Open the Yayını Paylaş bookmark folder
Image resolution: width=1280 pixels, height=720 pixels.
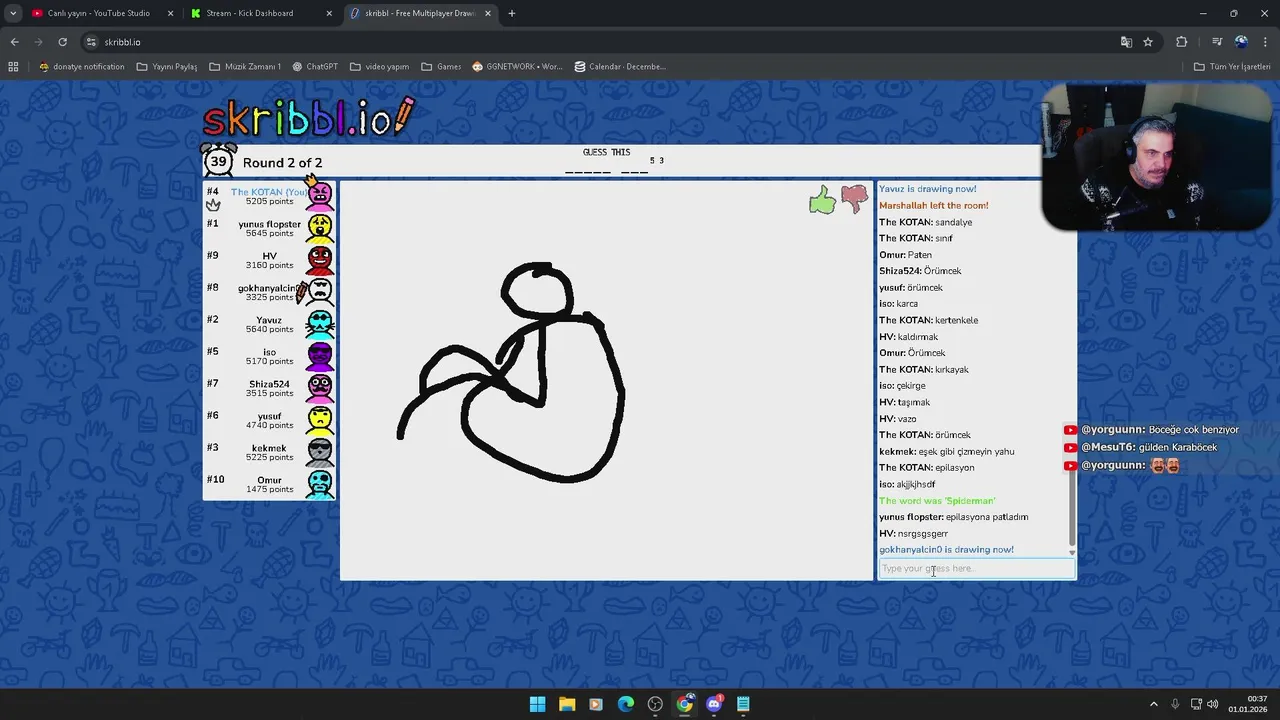click(167, 67)
